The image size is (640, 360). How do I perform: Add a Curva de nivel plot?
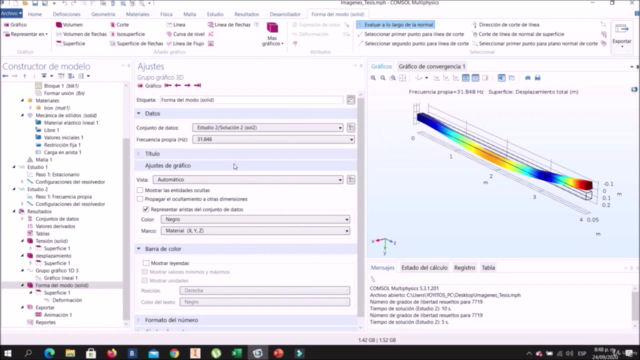pos(185,34)
